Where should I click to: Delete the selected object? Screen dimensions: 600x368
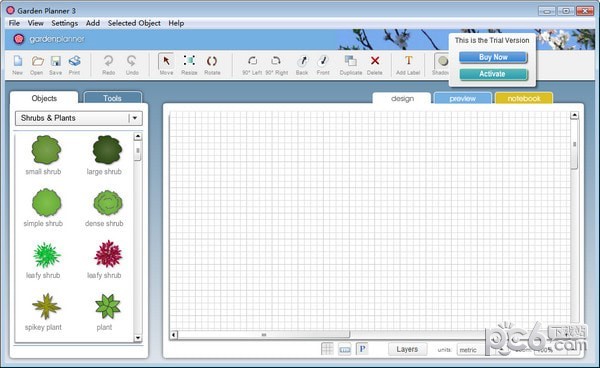pos(375,64)
